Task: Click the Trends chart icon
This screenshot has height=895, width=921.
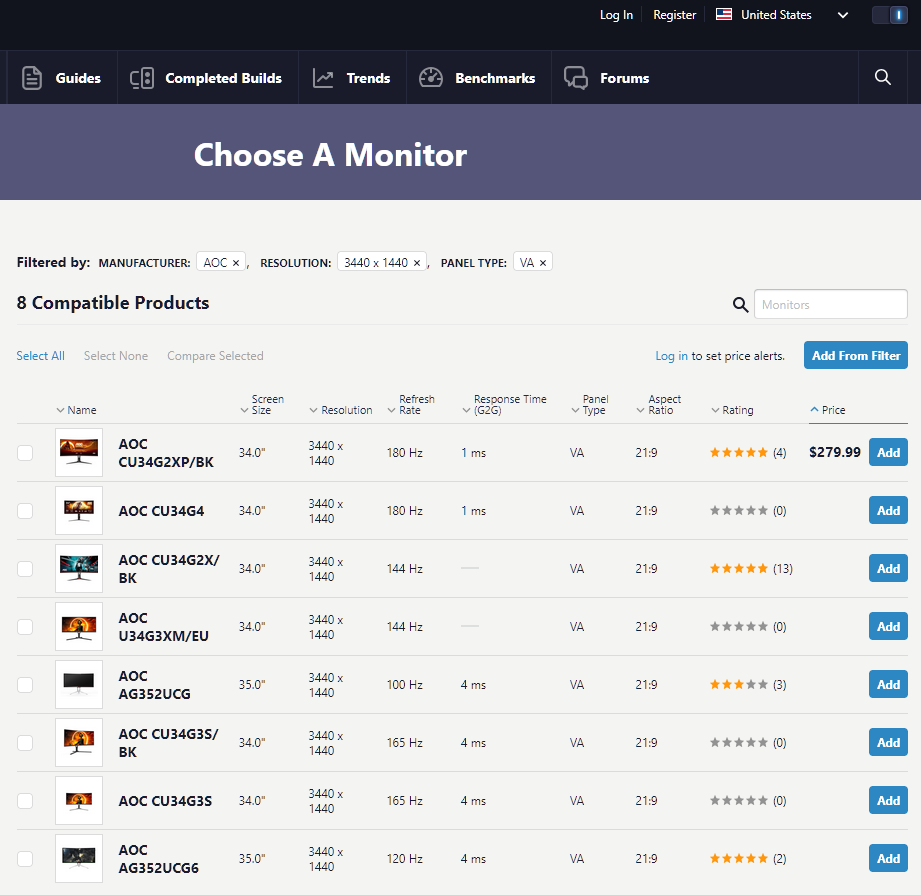Action: coord(322,78)
